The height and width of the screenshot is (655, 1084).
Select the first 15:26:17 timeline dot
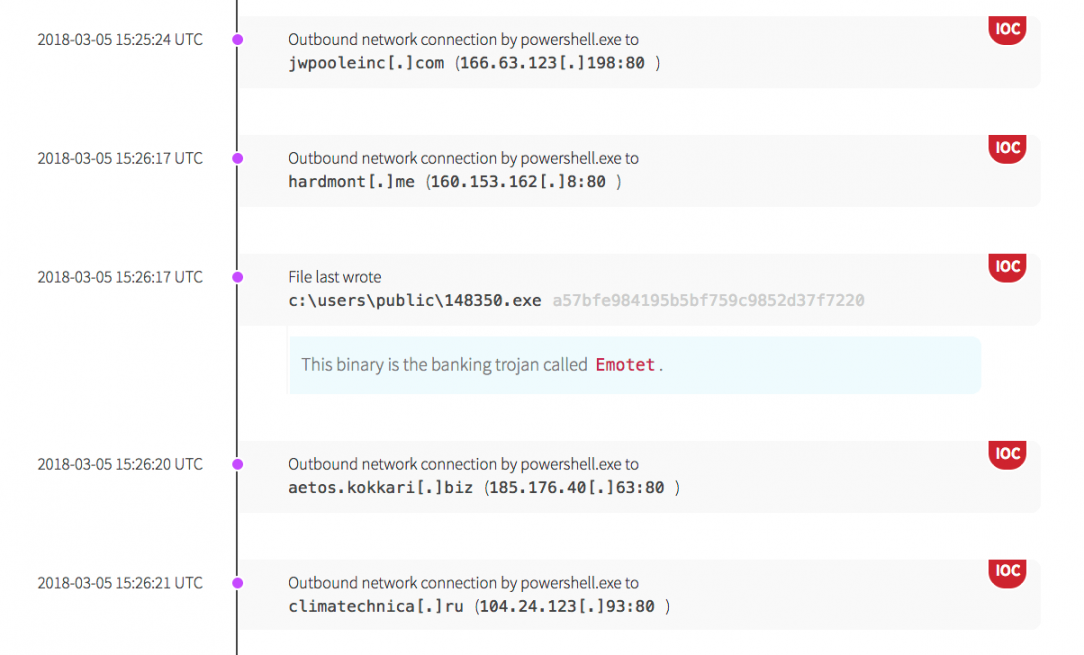237,158
